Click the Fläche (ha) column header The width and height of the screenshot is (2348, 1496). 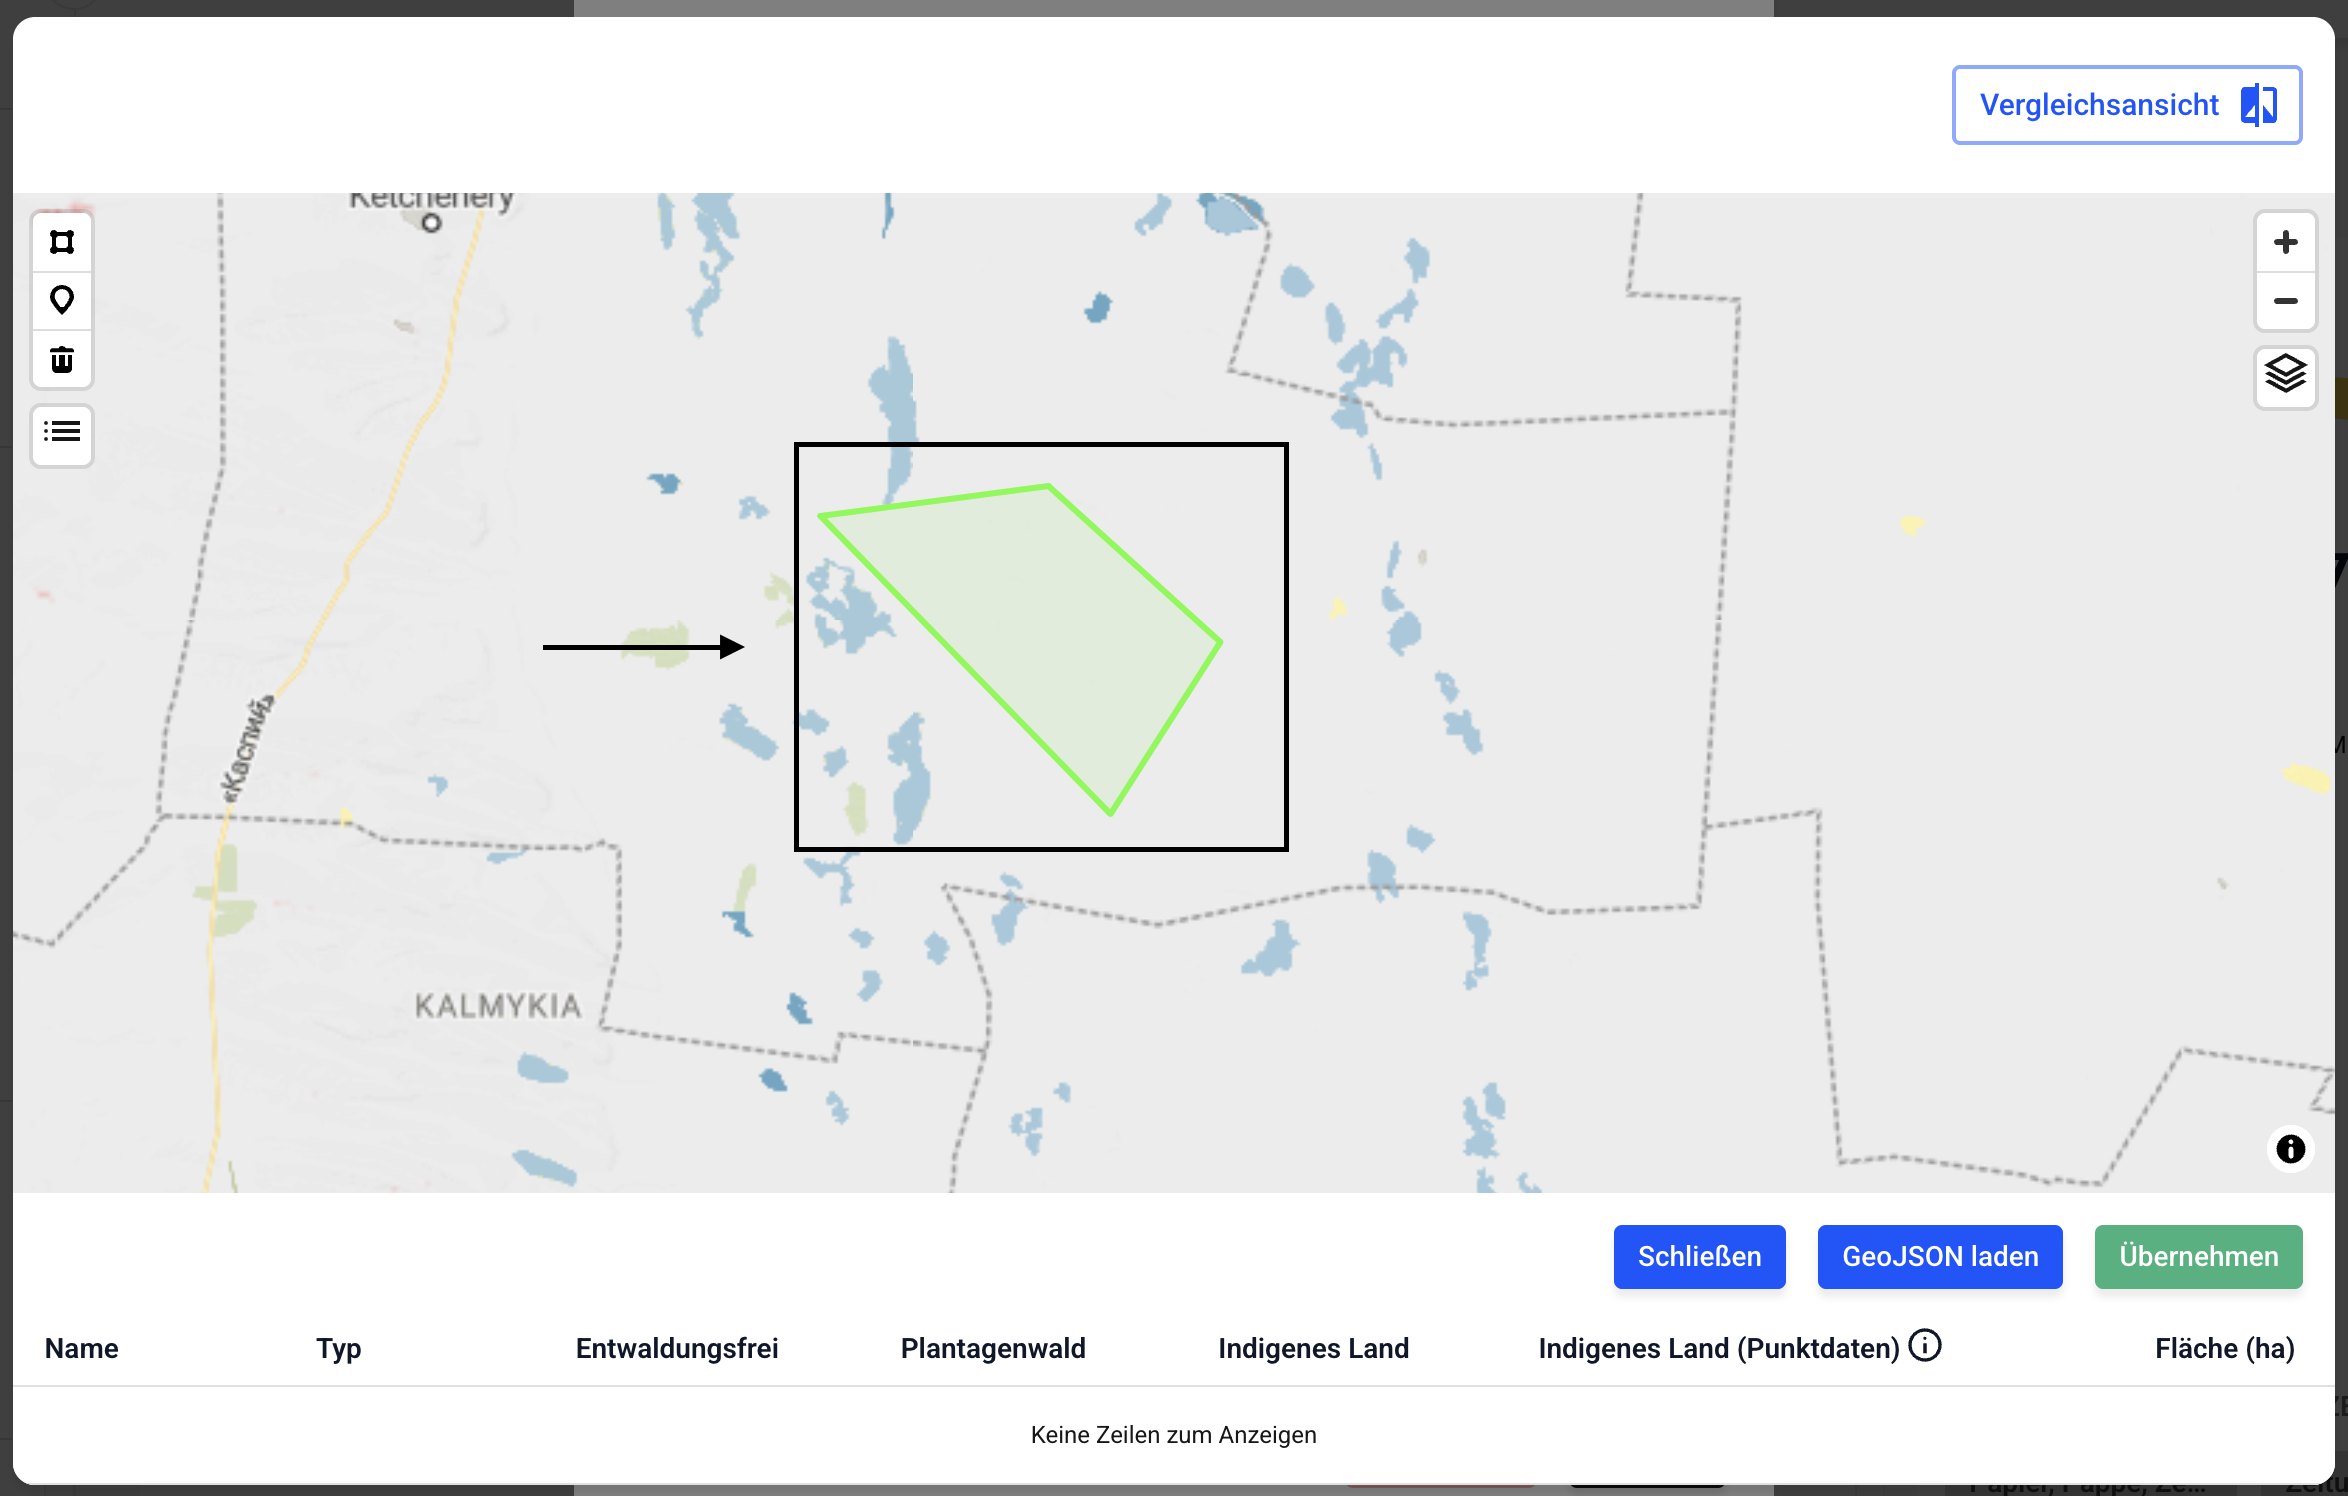click(2224, 1349)
